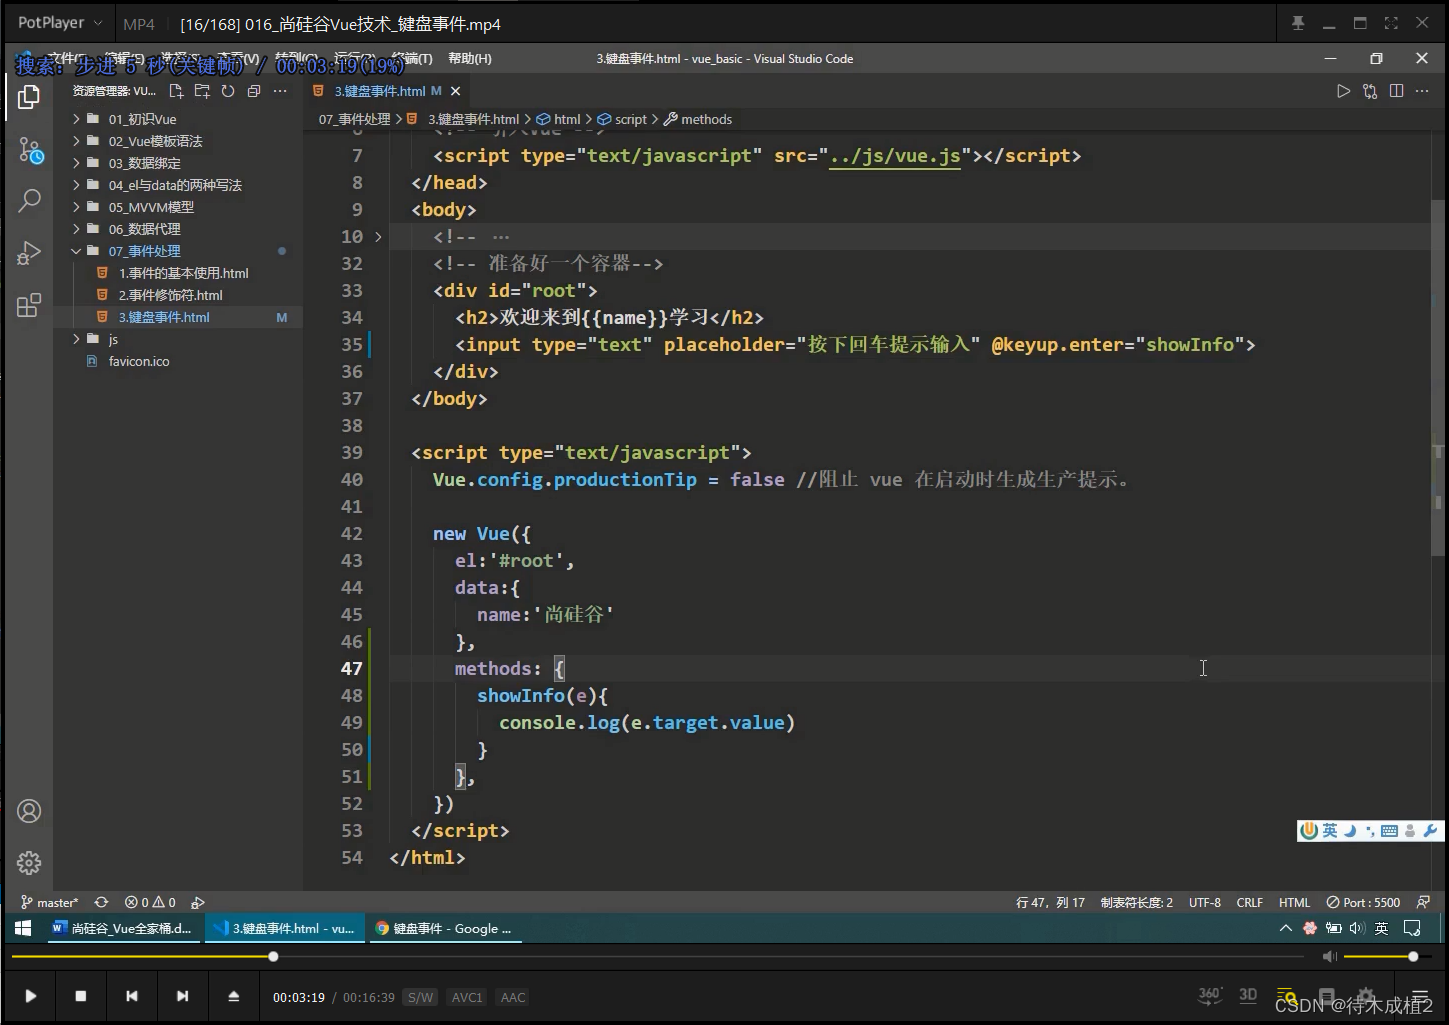This screenshot has width=1449, height=1025.
Task: Open the Manage gear in the activity bar
Action: pyautogui.click(x=29, y=862)
